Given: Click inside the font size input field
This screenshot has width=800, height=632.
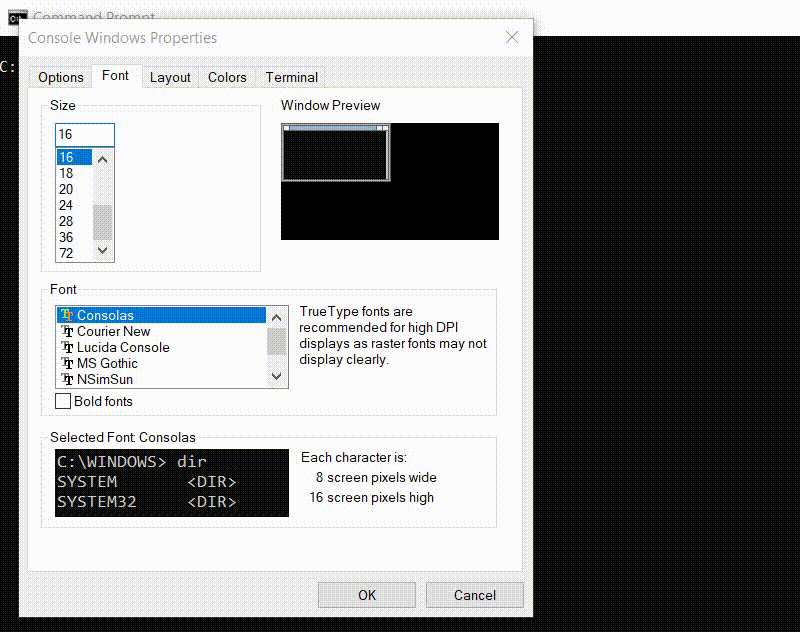Looking at the screenshot, I should point(84,134).
